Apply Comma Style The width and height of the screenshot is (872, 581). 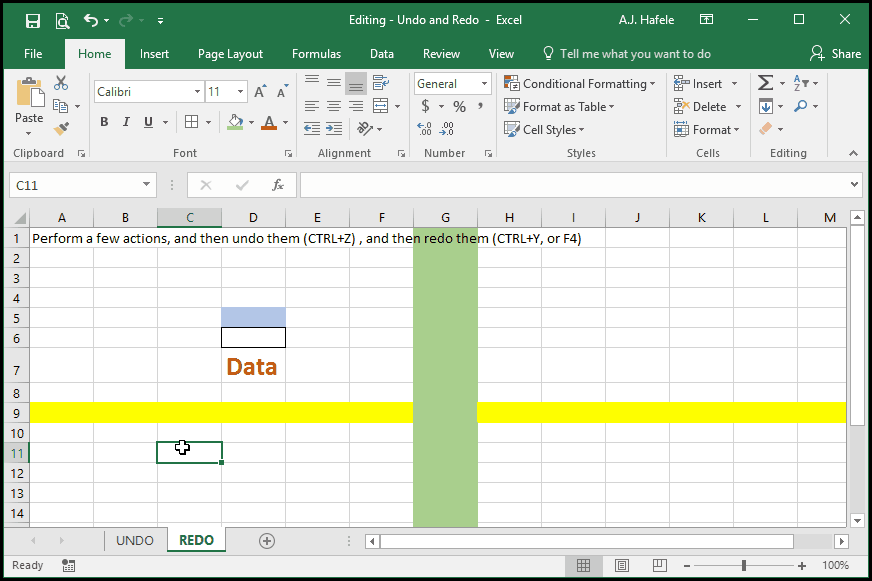click(480, 106)
